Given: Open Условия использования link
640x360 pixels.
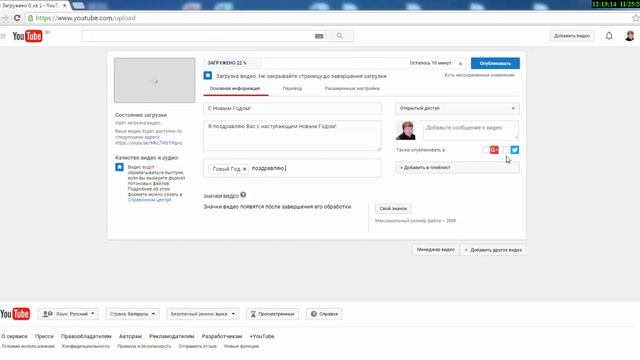Looking at the screenshot, I should point(28,346).
